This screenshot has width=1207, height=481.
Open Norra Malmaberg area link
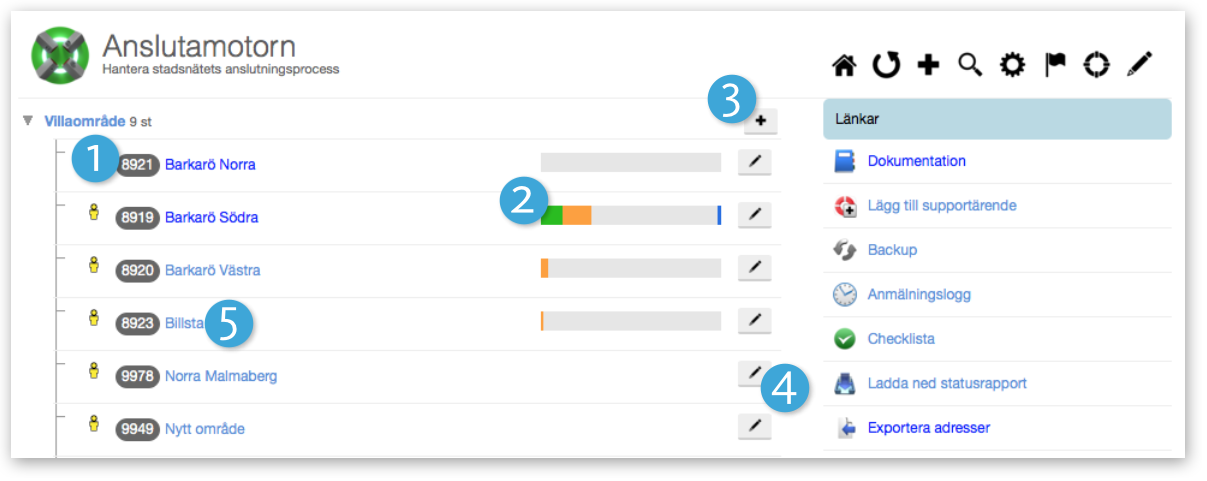[221, 376]
